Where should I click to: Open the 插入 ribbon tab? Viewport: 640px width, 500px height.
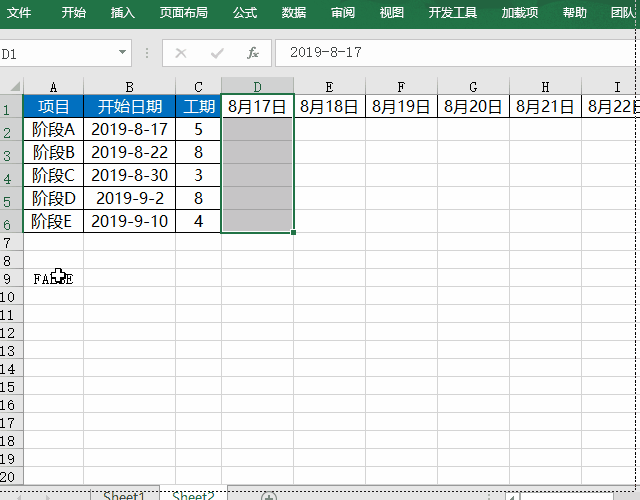(122, 13)
